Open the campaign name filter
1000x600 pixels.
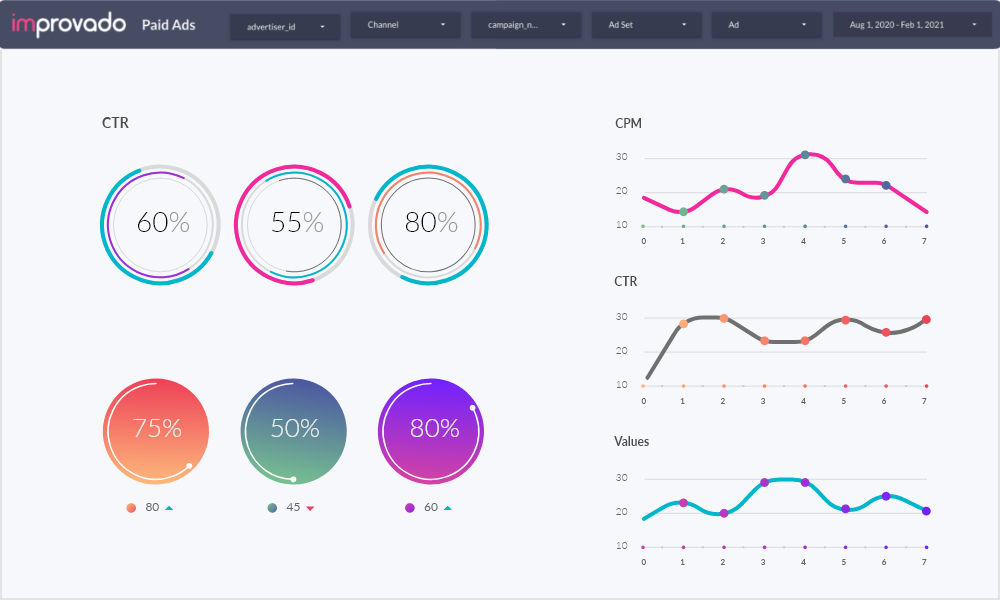[x=525, y=25]
